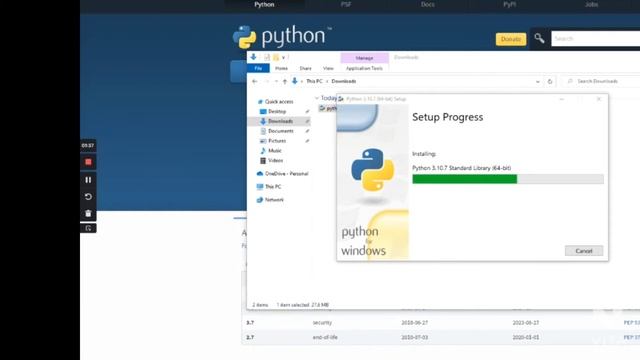The height and width of the screenshot is (360, 640).
Task: Click the Back arrow in File Explorer
Action: click(255, 81)
